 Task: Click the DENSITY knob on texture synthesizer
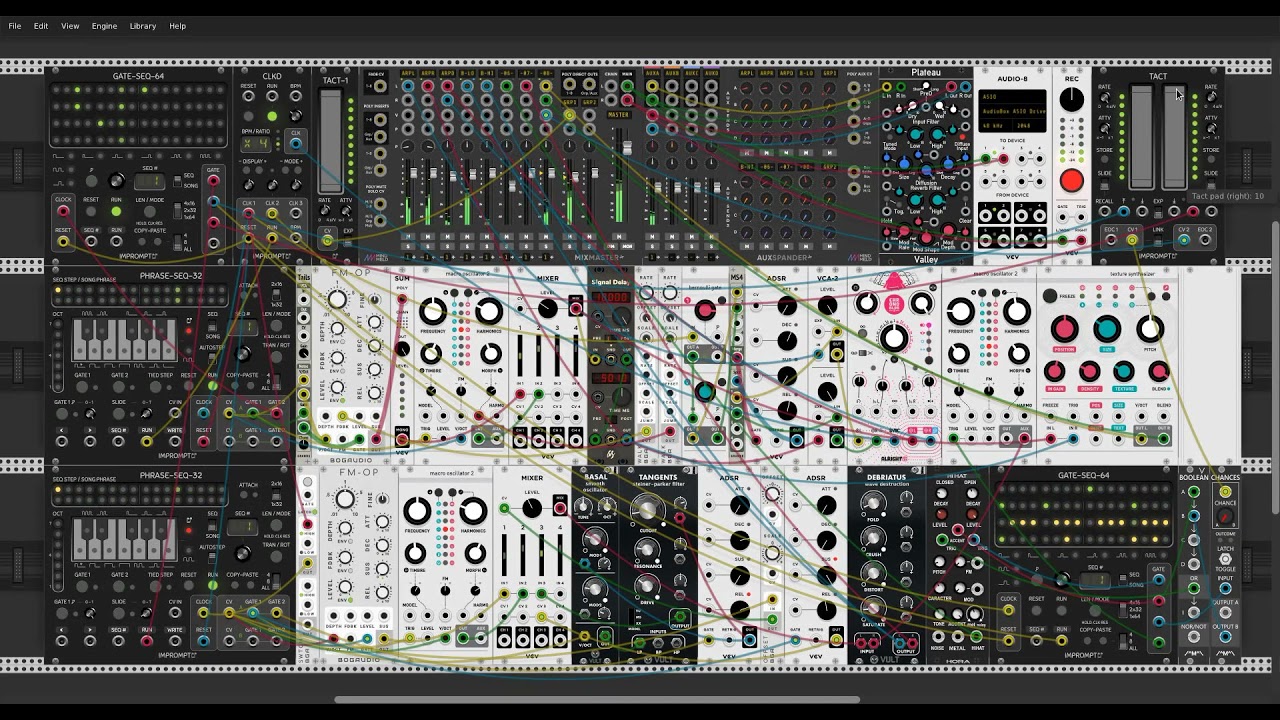click(1090, 372)
